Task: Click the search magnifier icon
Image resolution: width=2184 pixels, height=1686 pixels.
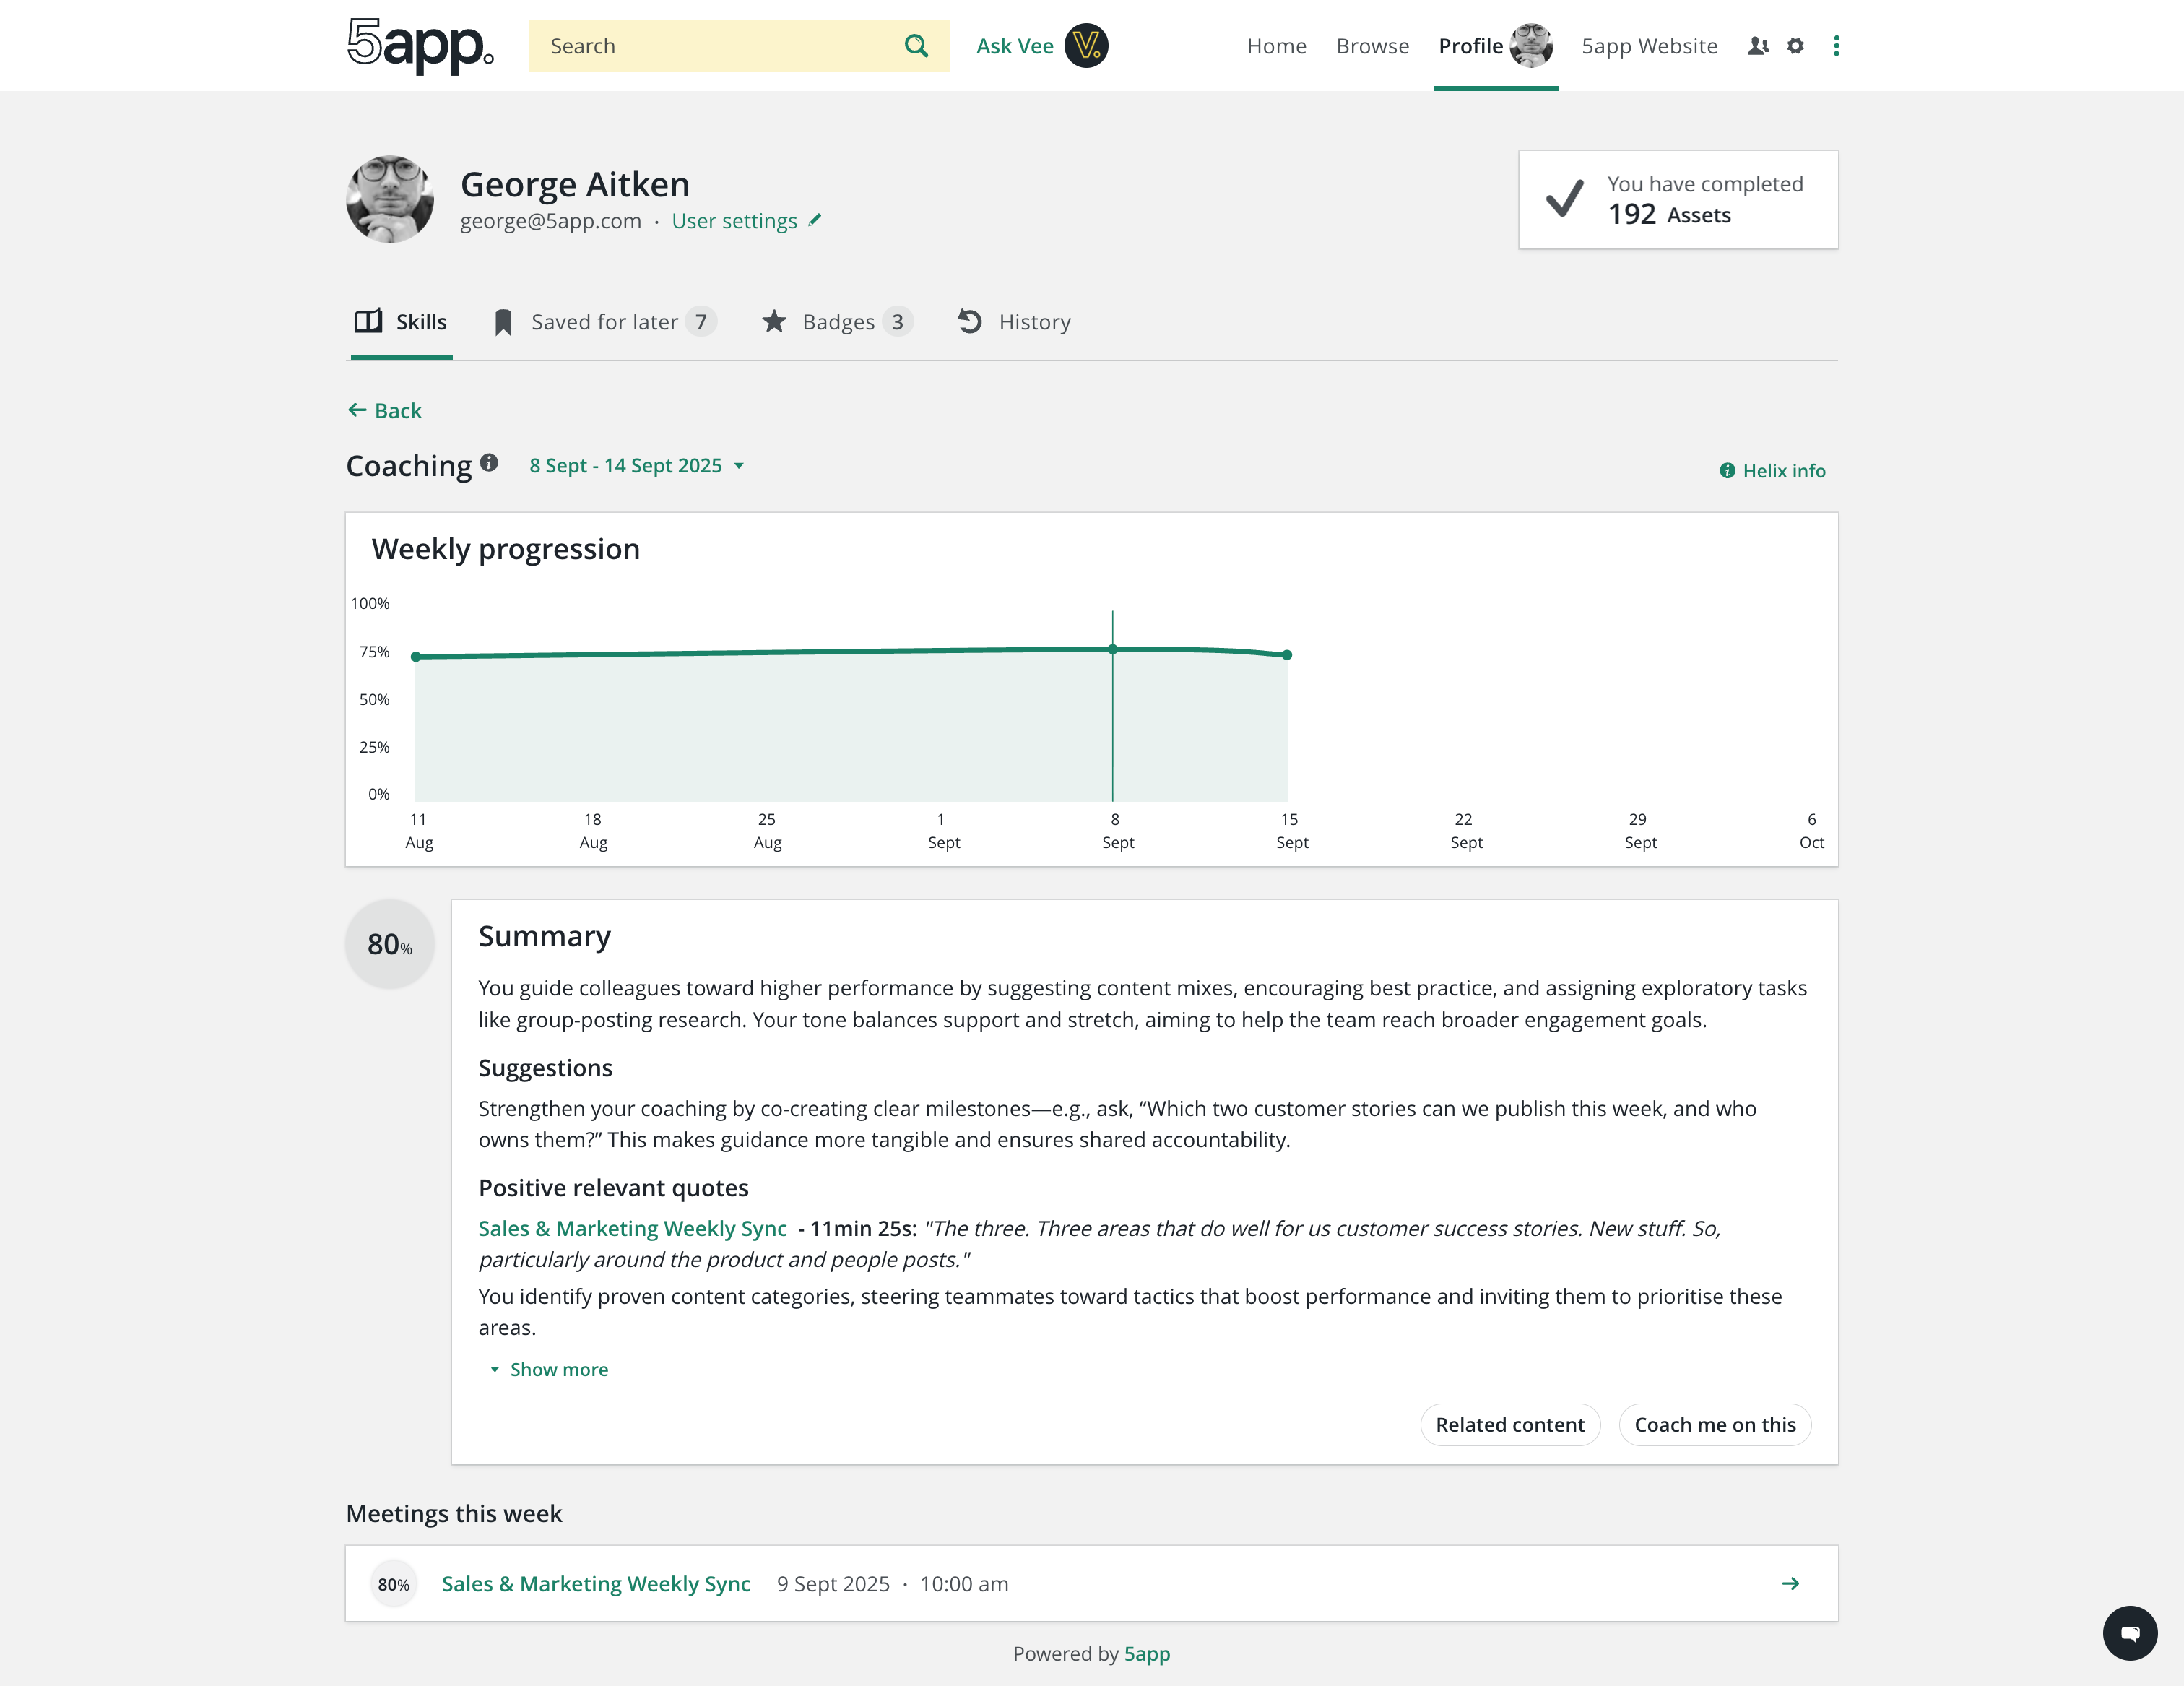Action: pos(915,46)
